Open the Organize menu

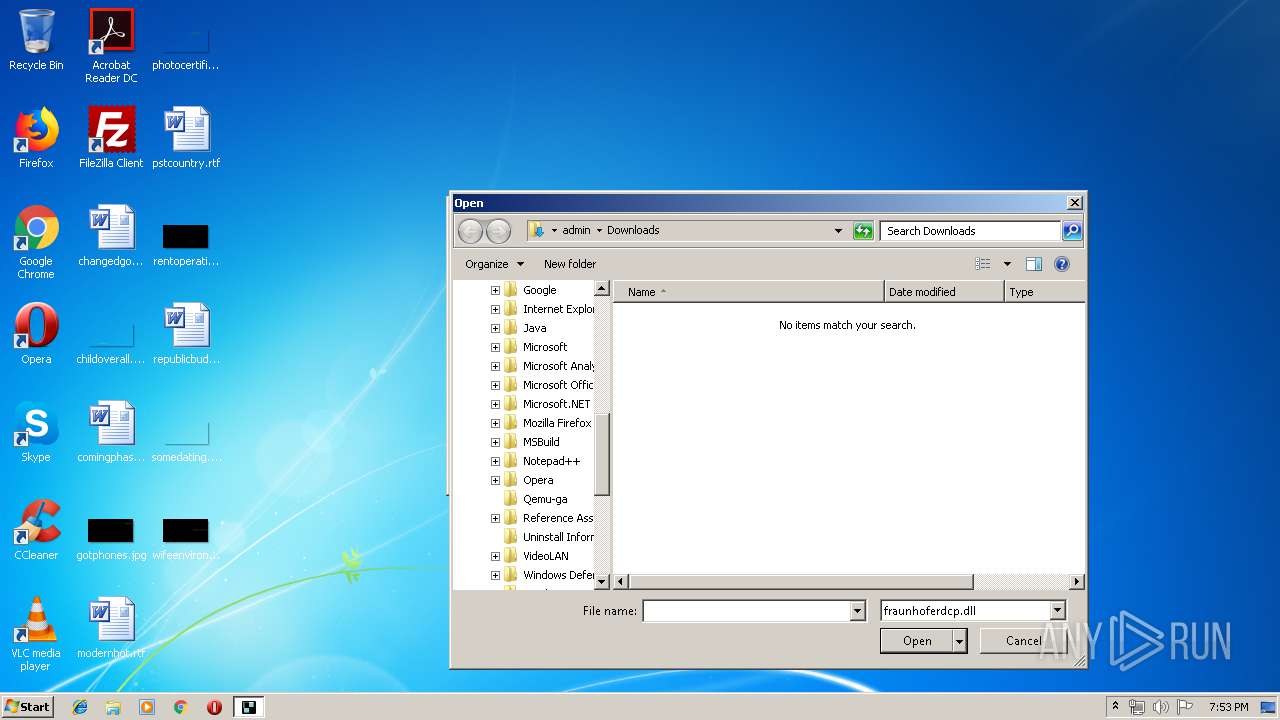495,264
